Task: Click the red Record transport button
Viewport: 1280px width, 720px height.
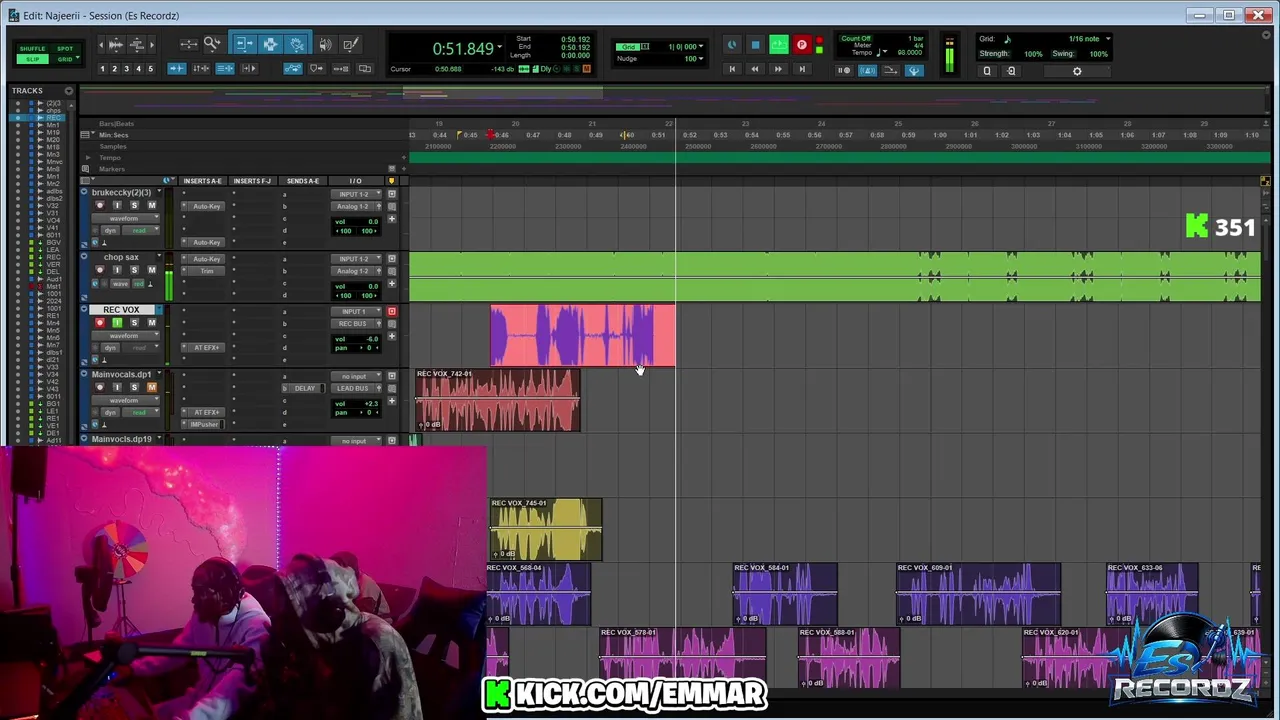Action: 801,45
